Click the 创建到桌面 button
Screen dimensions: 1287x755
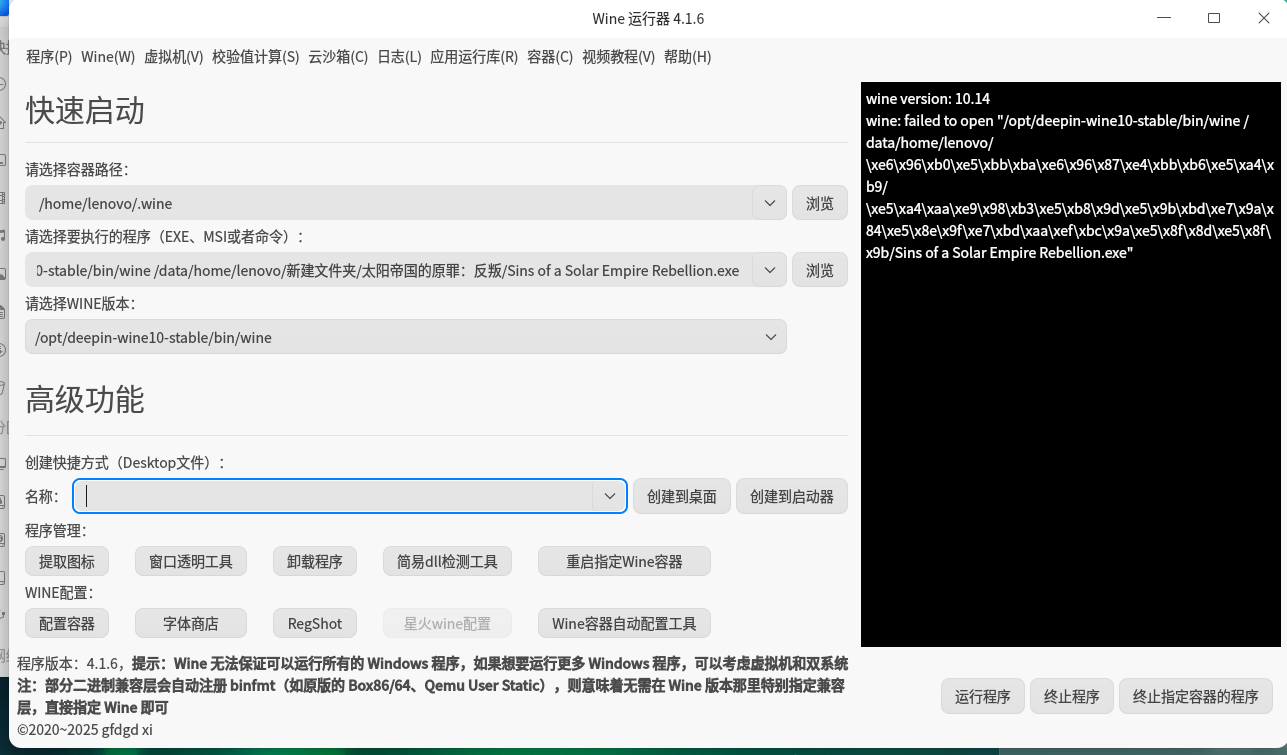[682, 496]
